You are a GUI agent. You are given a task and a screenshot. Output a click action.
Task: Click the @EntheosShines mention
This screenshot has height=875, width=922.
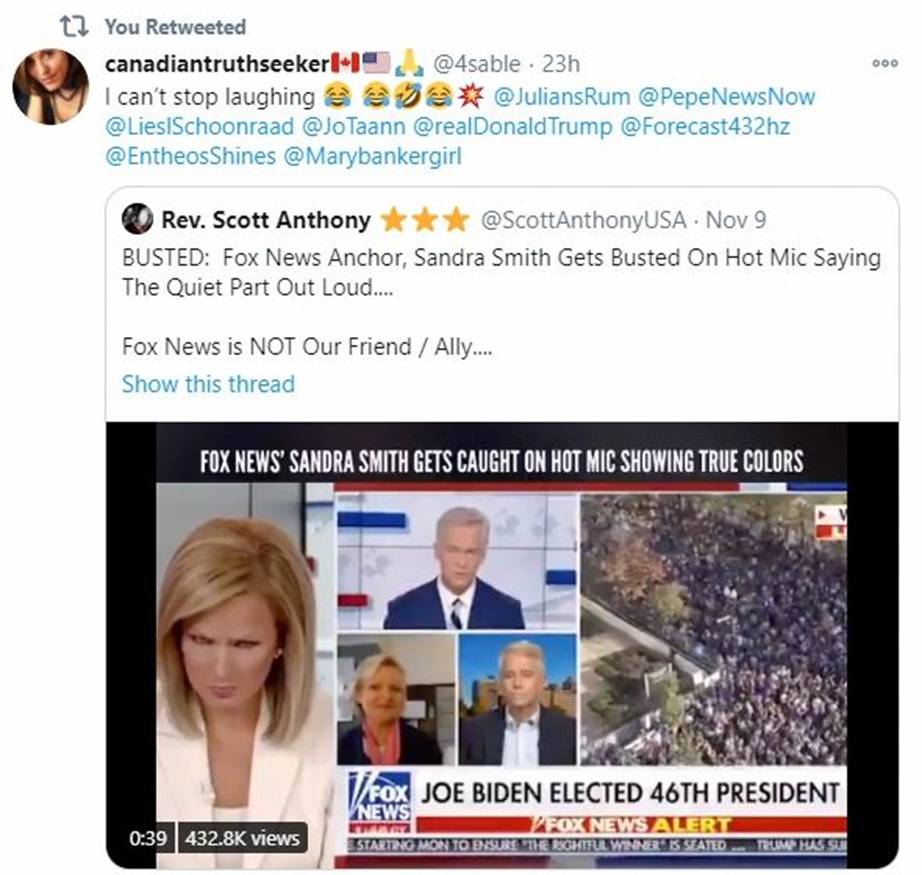click(189, 157)
